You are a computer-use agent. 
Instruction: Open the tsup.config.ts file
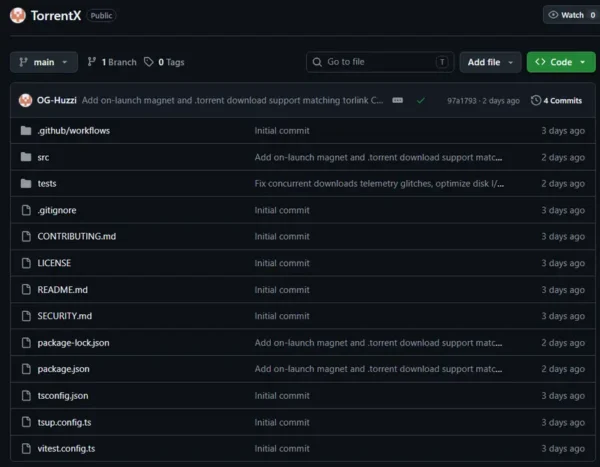[x=64, y=423]
